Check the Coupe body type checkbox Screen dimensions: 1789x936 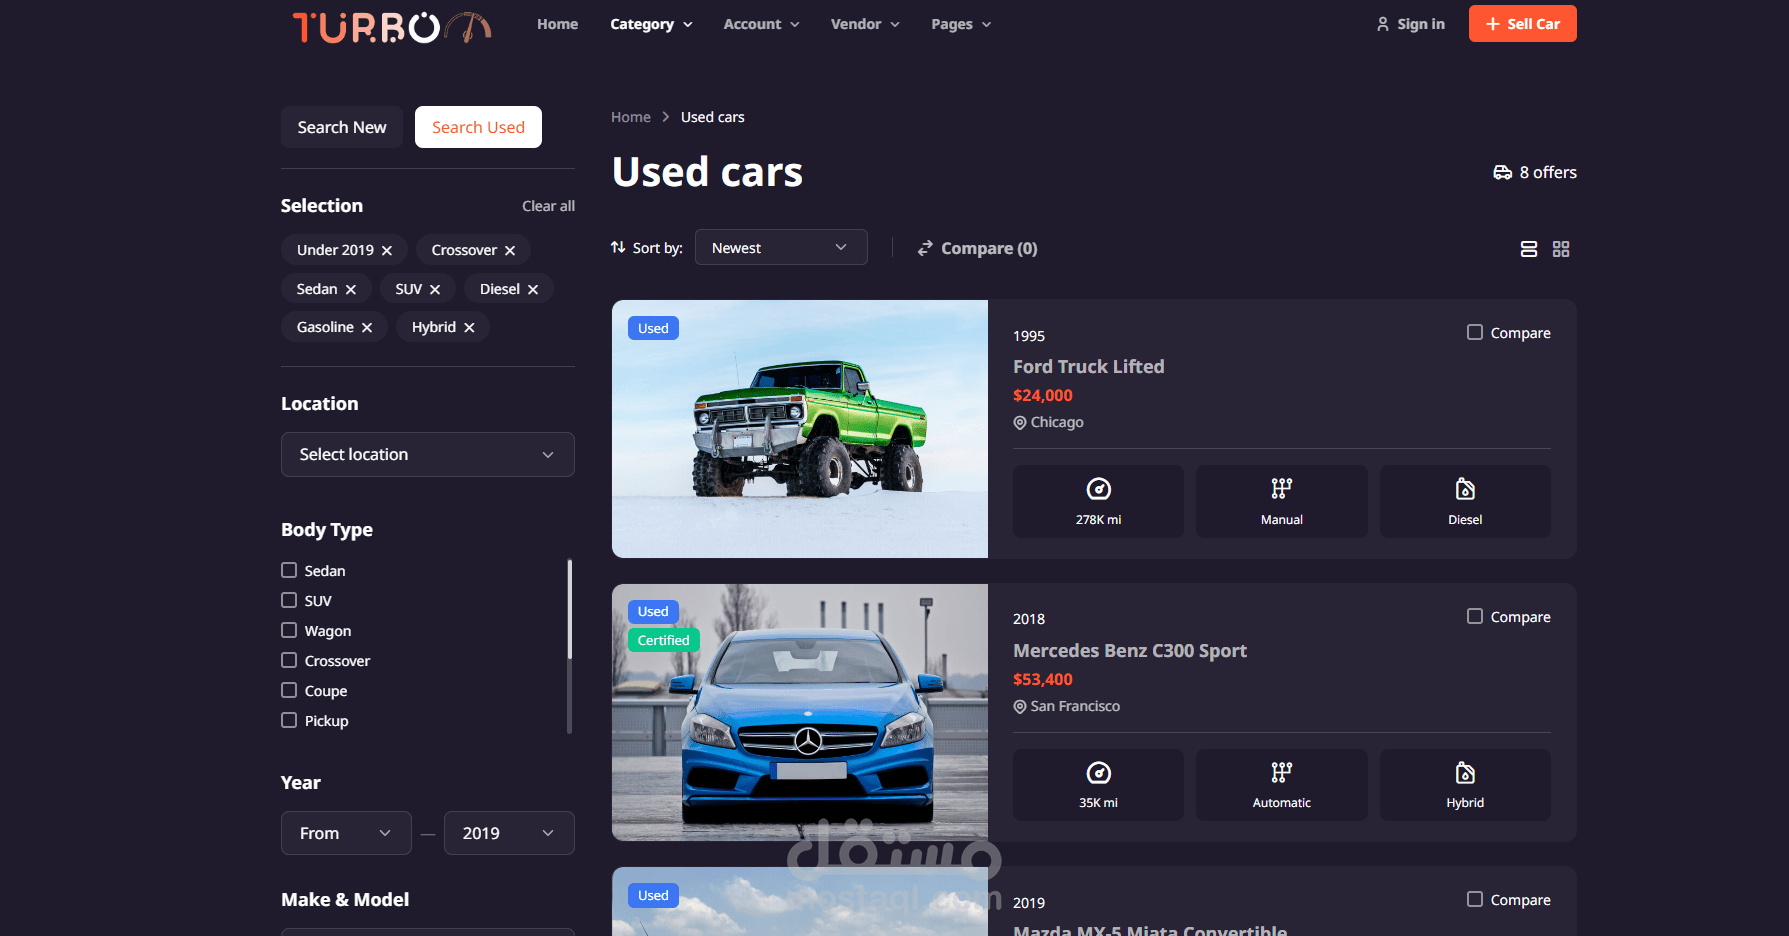pos(289,690)
